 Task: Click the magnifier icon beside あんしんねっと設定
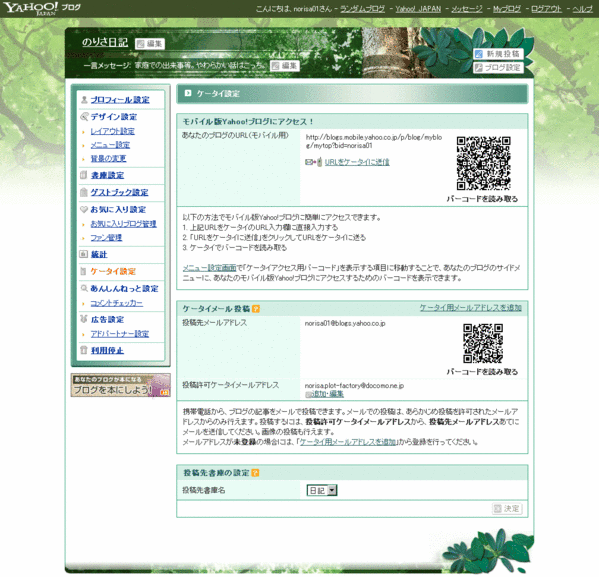point(84,288)
